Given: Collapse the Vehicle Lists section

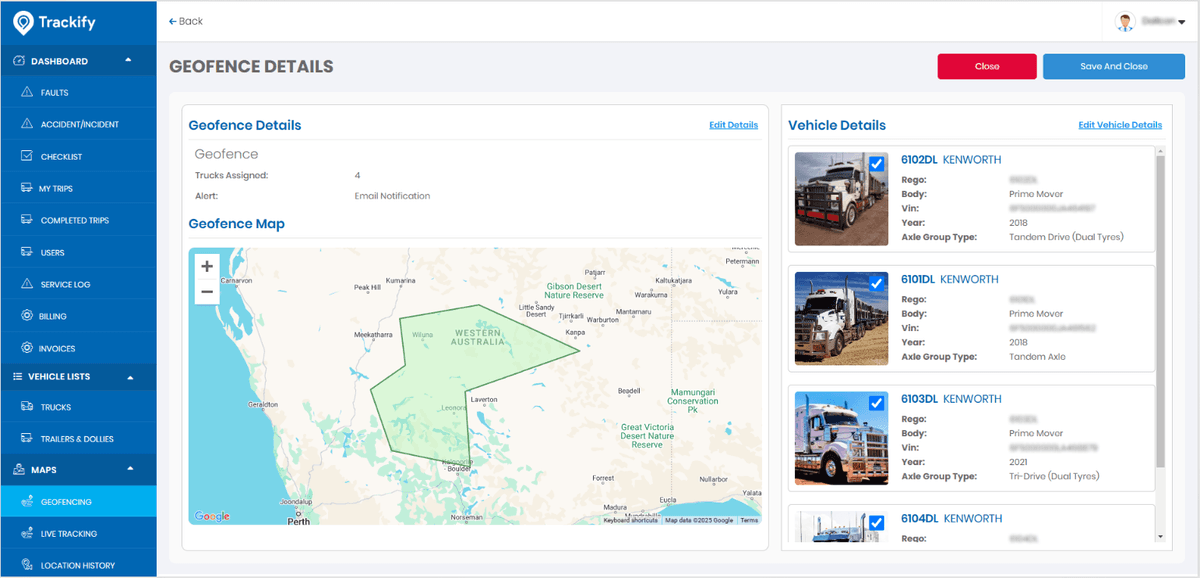Looking at the screenshot, I should [x=129, y=377].
